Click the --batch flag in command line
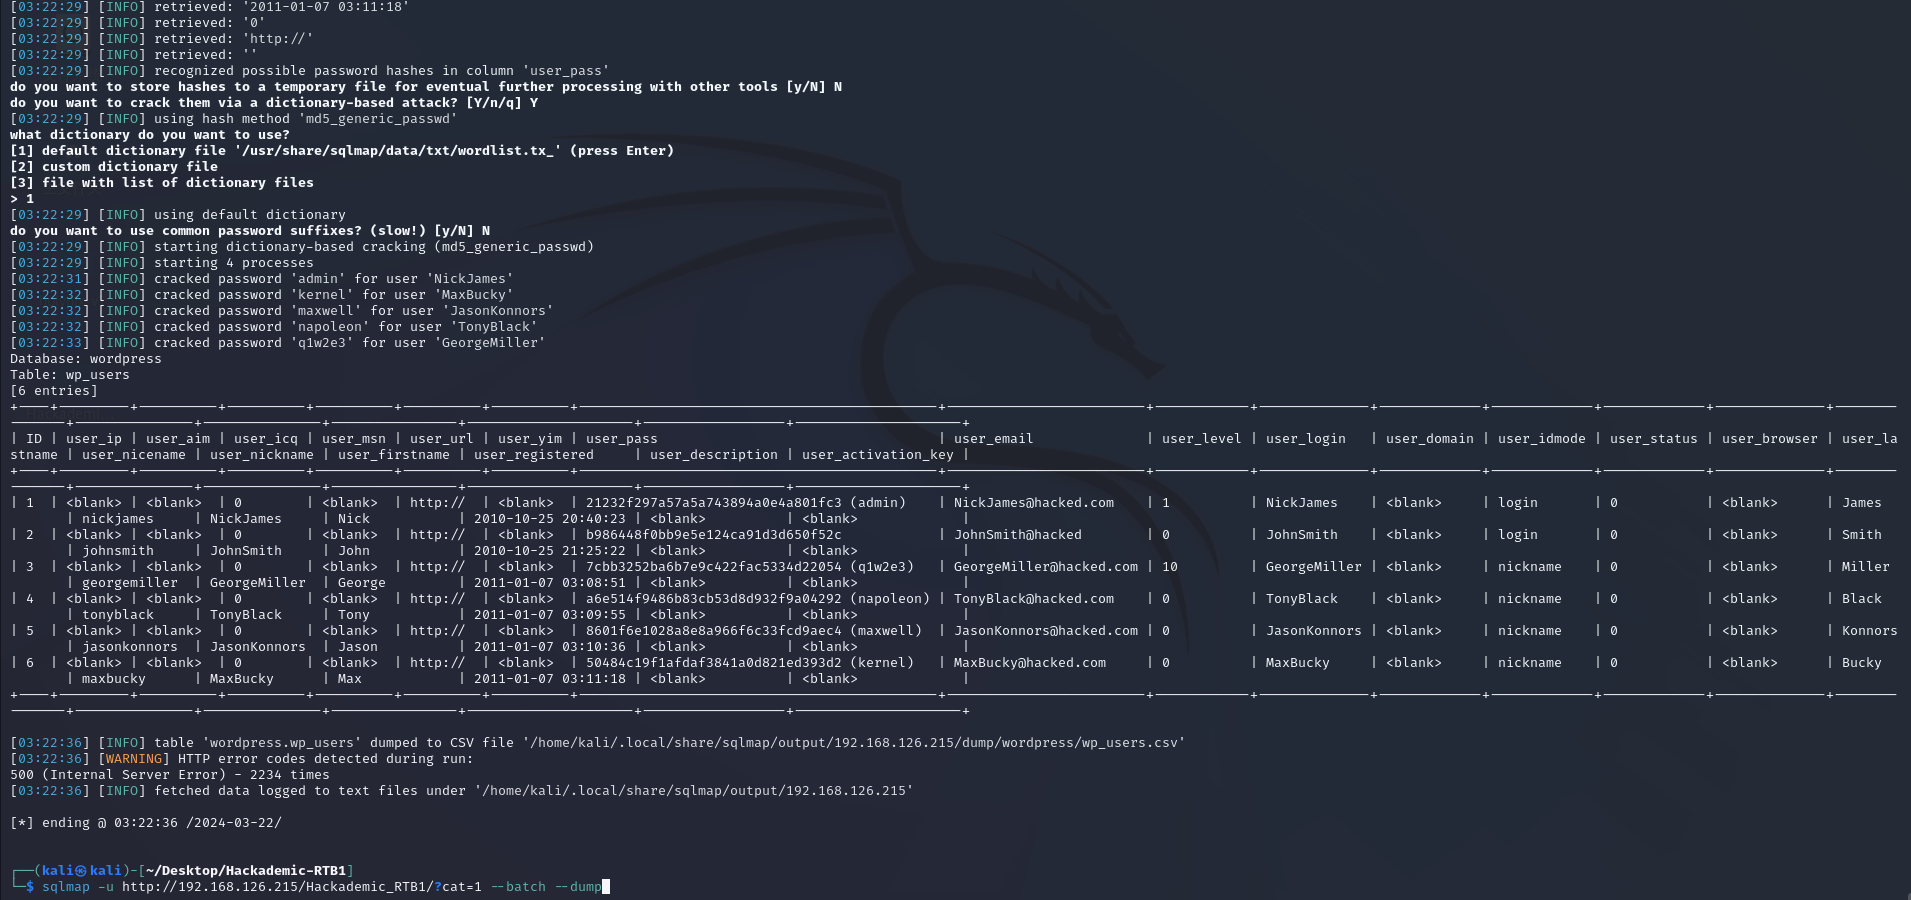This screenshot has width=1911, height=900. (x=517, y=887)
